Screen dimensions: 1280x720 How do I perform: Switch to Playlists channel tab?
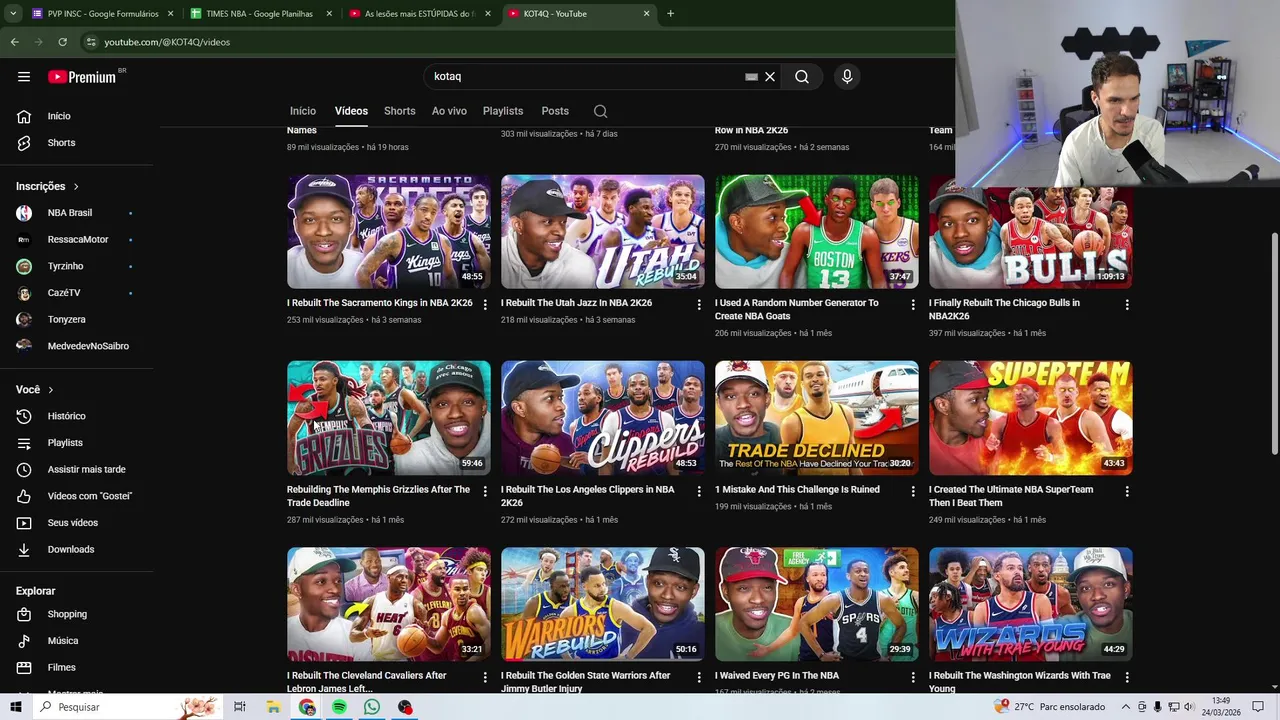tap(503, 111)
